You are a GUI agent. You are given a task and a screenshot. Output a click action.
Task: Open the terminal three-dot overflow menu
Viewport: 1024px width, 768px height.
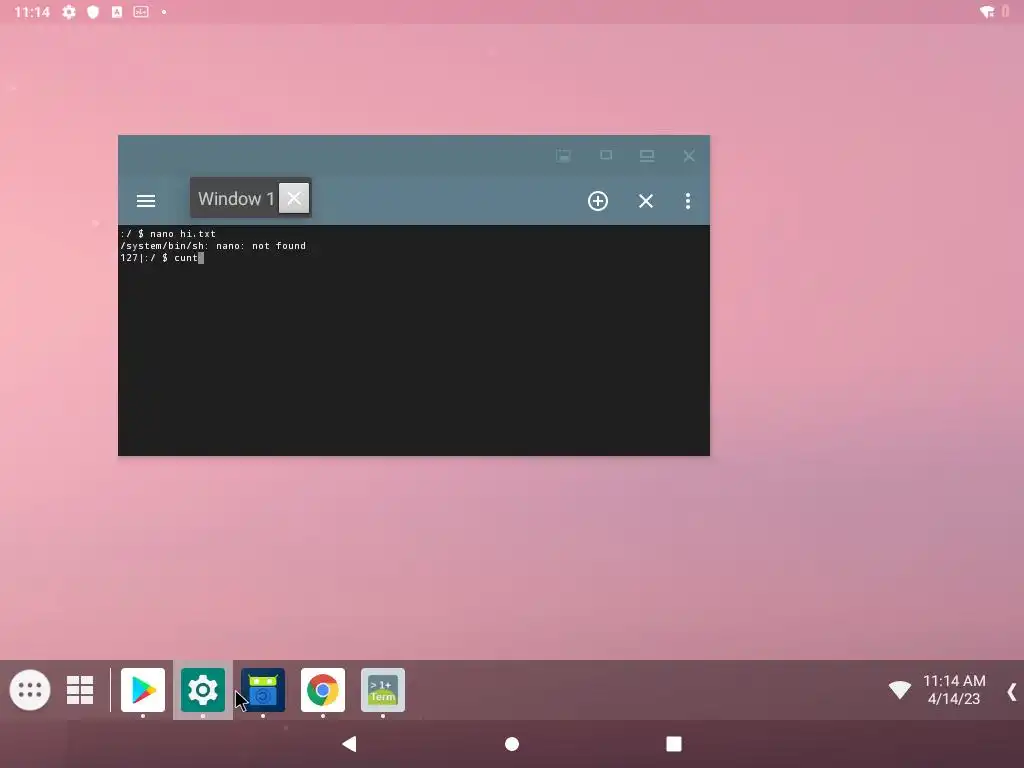point(688,200)
